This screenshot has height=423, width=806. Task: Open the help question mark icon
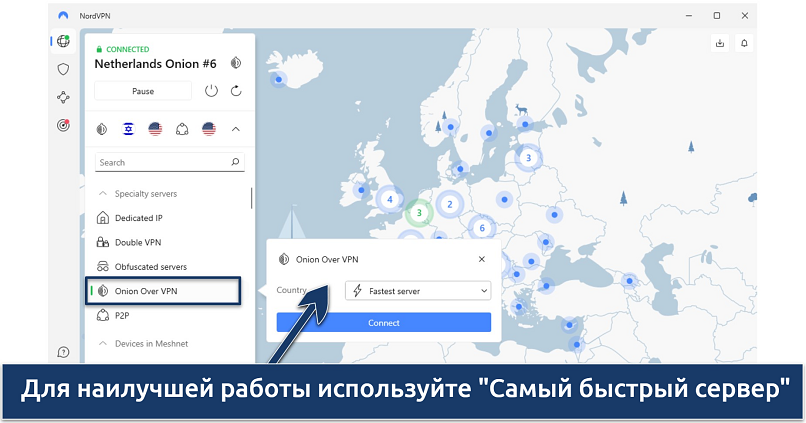point(64,352)
